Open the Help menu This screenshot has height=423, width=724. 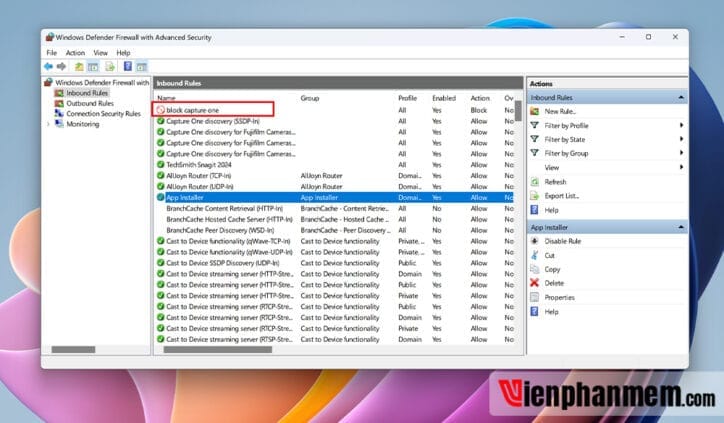(123, 53)
